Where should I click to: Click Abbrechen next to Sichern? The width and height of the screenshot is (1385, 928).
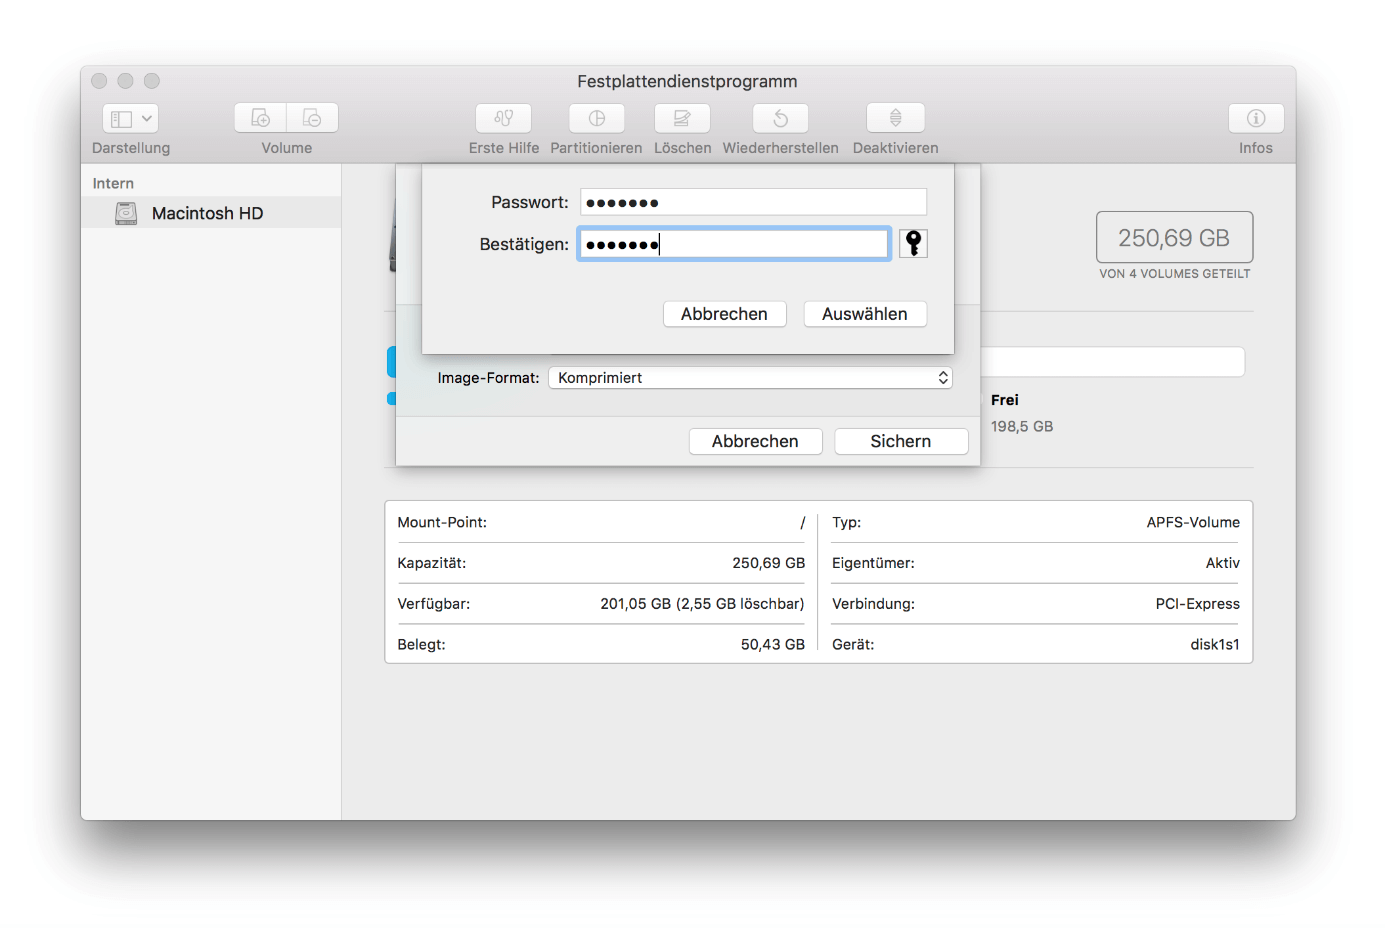(x=755, y=441)
